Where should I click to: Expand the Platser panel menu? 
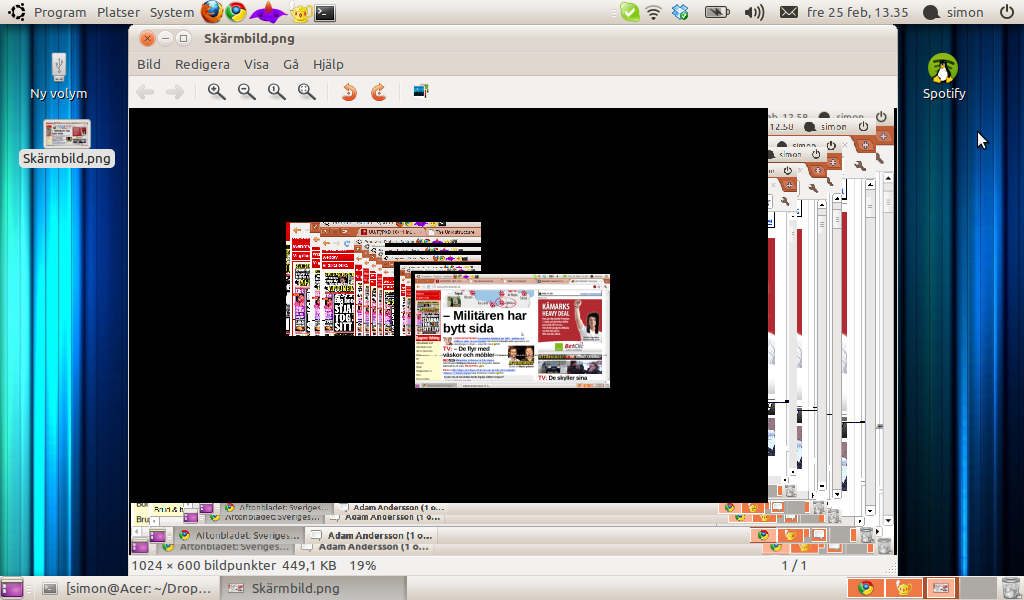tap(118, 13)
